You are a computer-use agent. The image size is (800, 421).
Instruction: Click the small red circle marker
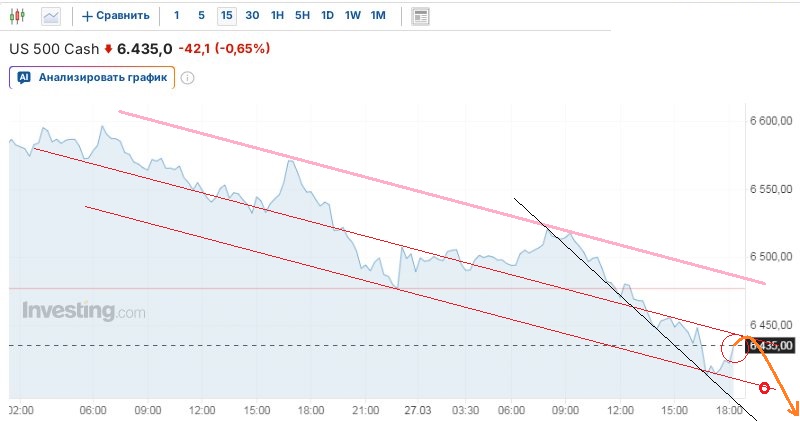765,388
